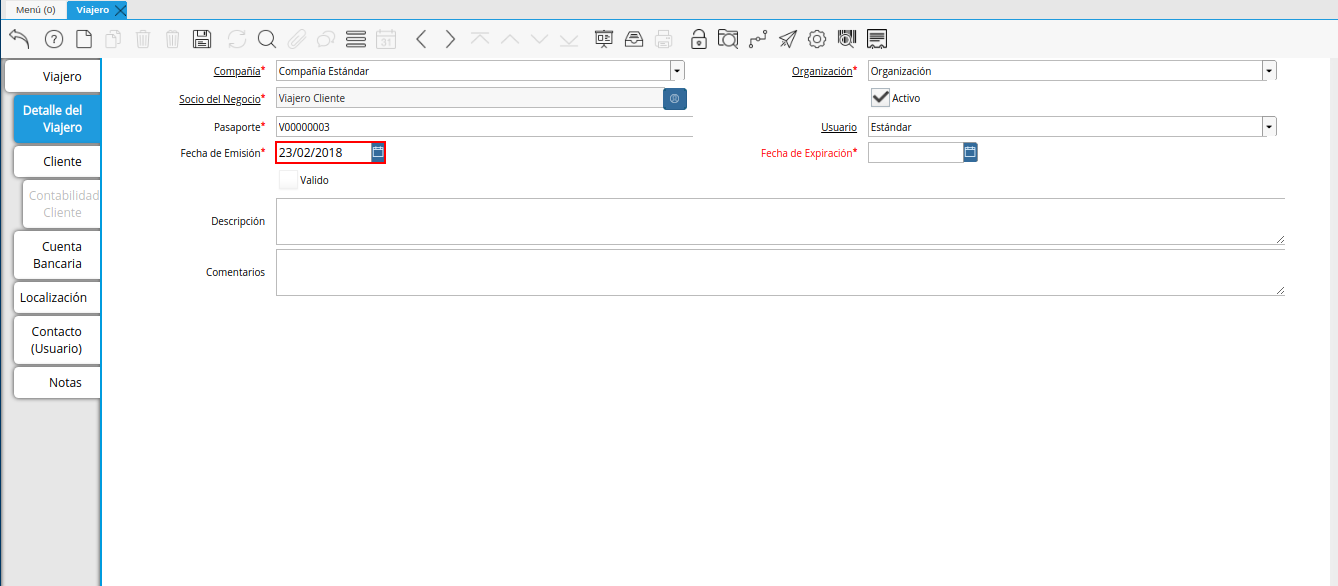This screenshot has height=586, width=1338.
Task: Click the Estándar user combo field
Action: click(1065, 127)
